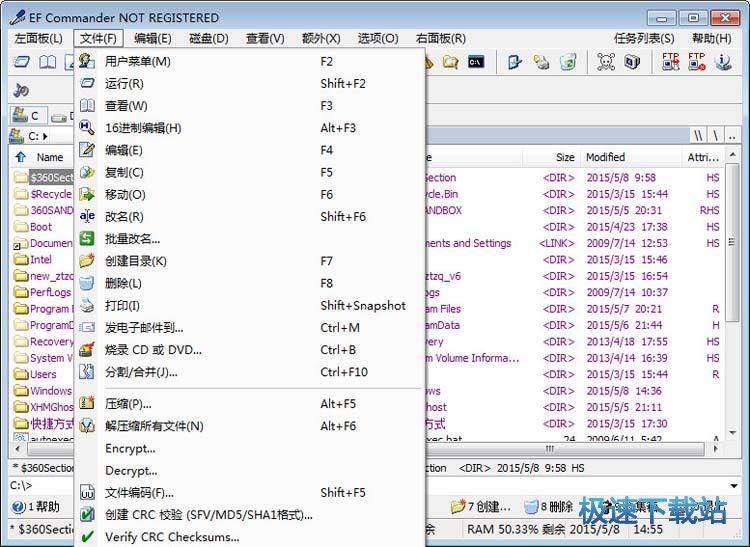This screenshot has width=750, height=547.
Task: Open the 编辑(E) menu in menu bar
Action: pyautogui.click(x=152, y=38)
